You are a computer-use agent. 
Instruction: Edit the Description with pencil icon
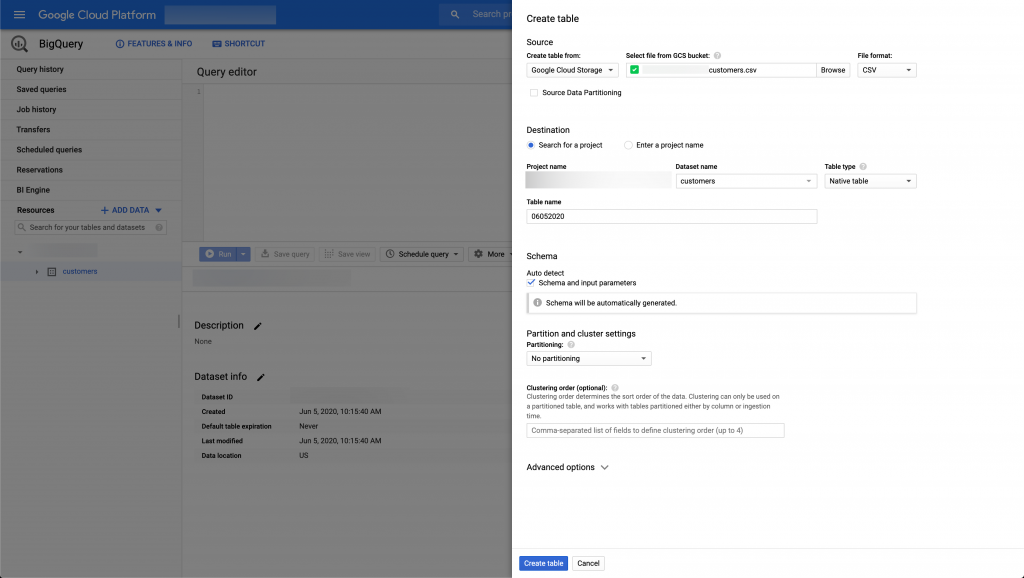tap(258, 326)
